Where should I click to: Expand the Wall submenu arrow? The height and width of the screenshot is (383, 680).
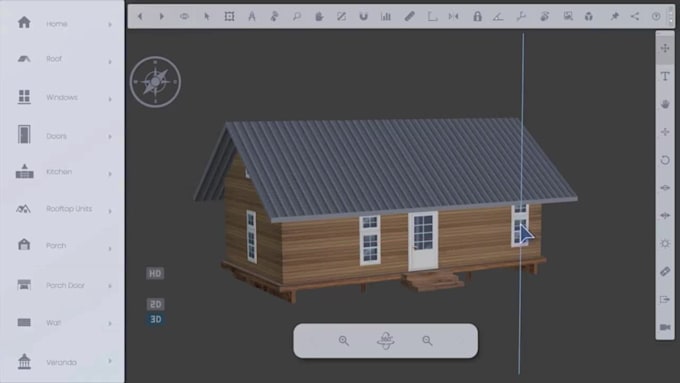coord(110,323)
